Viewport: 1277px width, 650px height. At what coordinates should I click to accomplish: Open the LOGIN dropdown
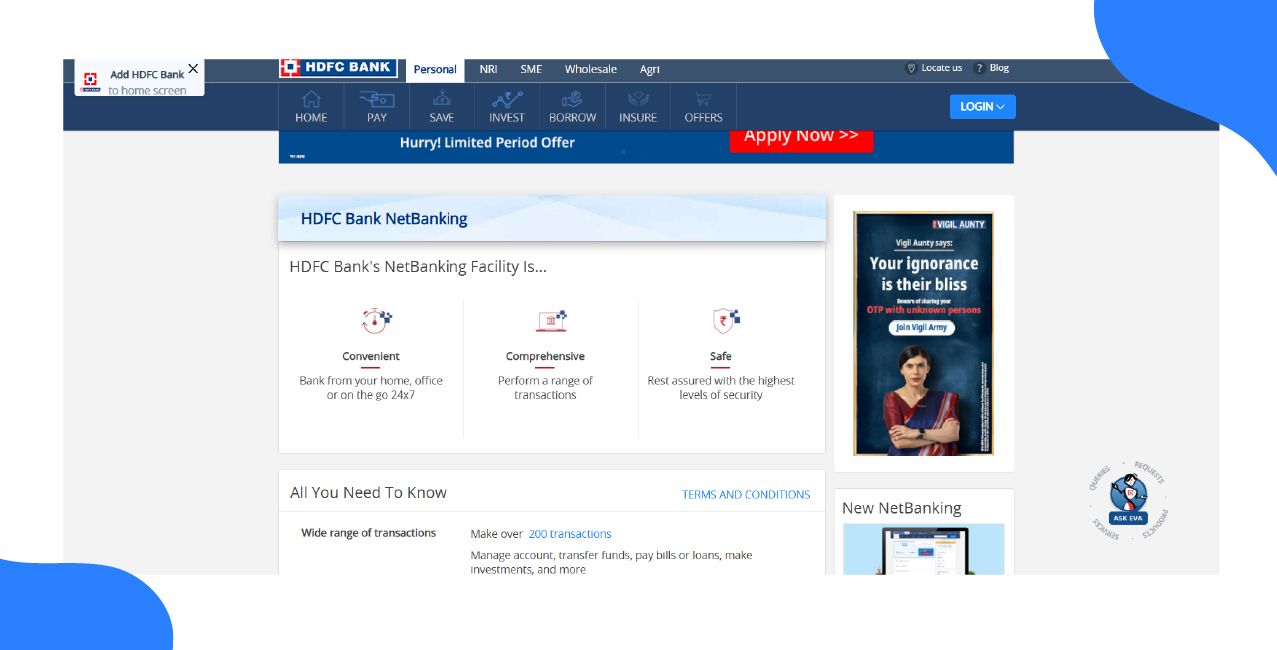(982, 106)
